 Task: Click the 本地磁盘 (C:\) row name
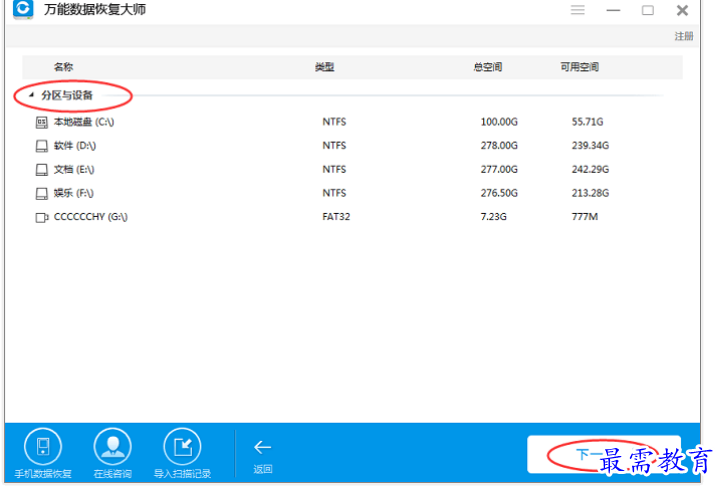click(x=84, y=122)
